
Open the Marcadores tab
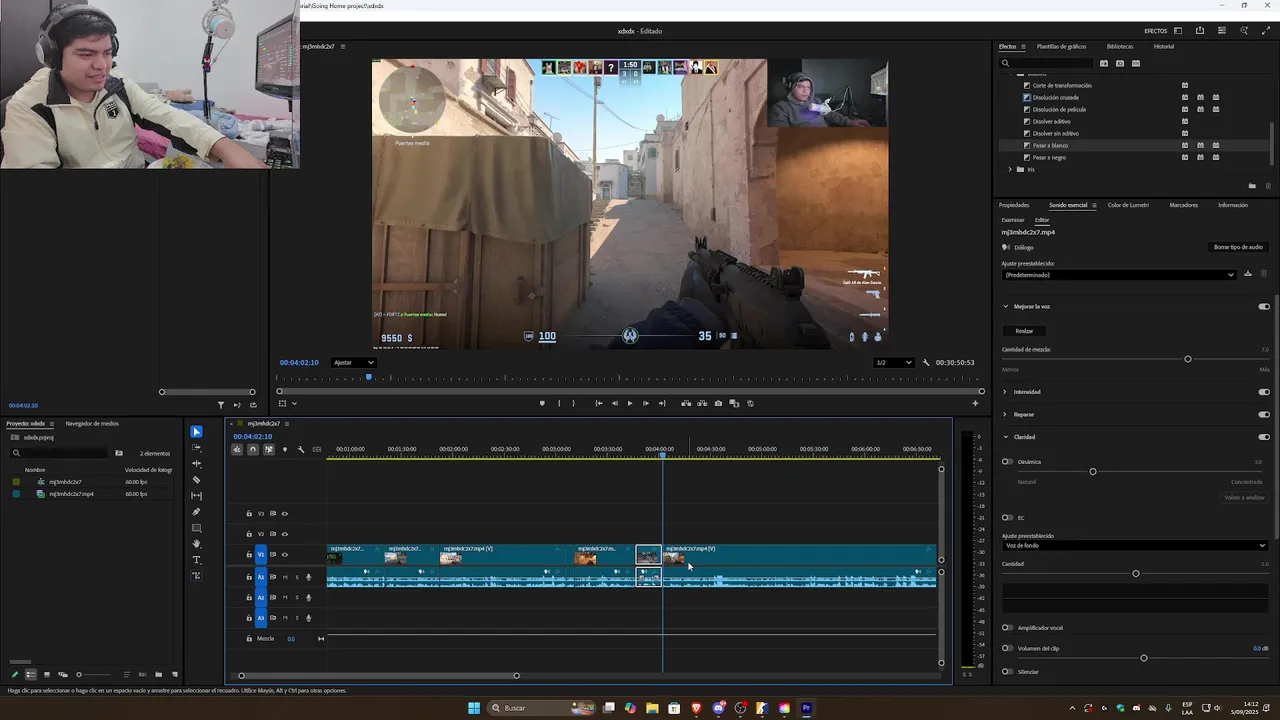1184,205
